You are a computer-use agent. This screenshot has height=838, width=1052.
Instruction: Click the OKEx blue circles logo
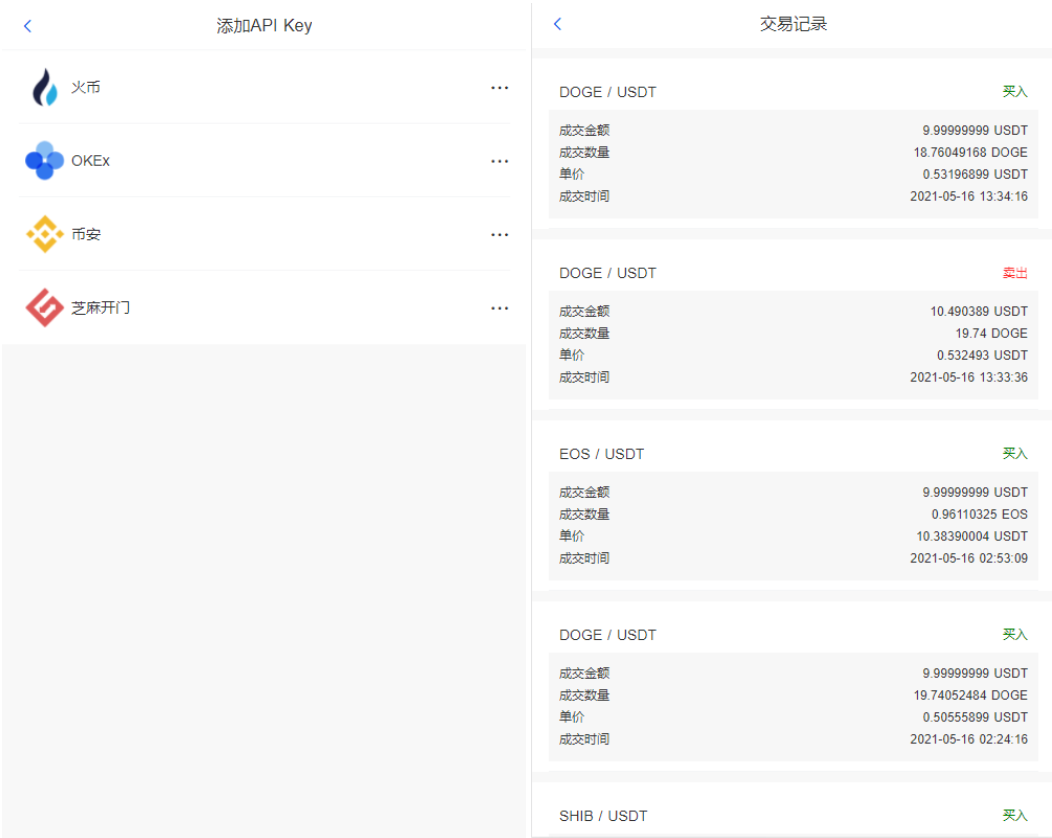(44, 161)
